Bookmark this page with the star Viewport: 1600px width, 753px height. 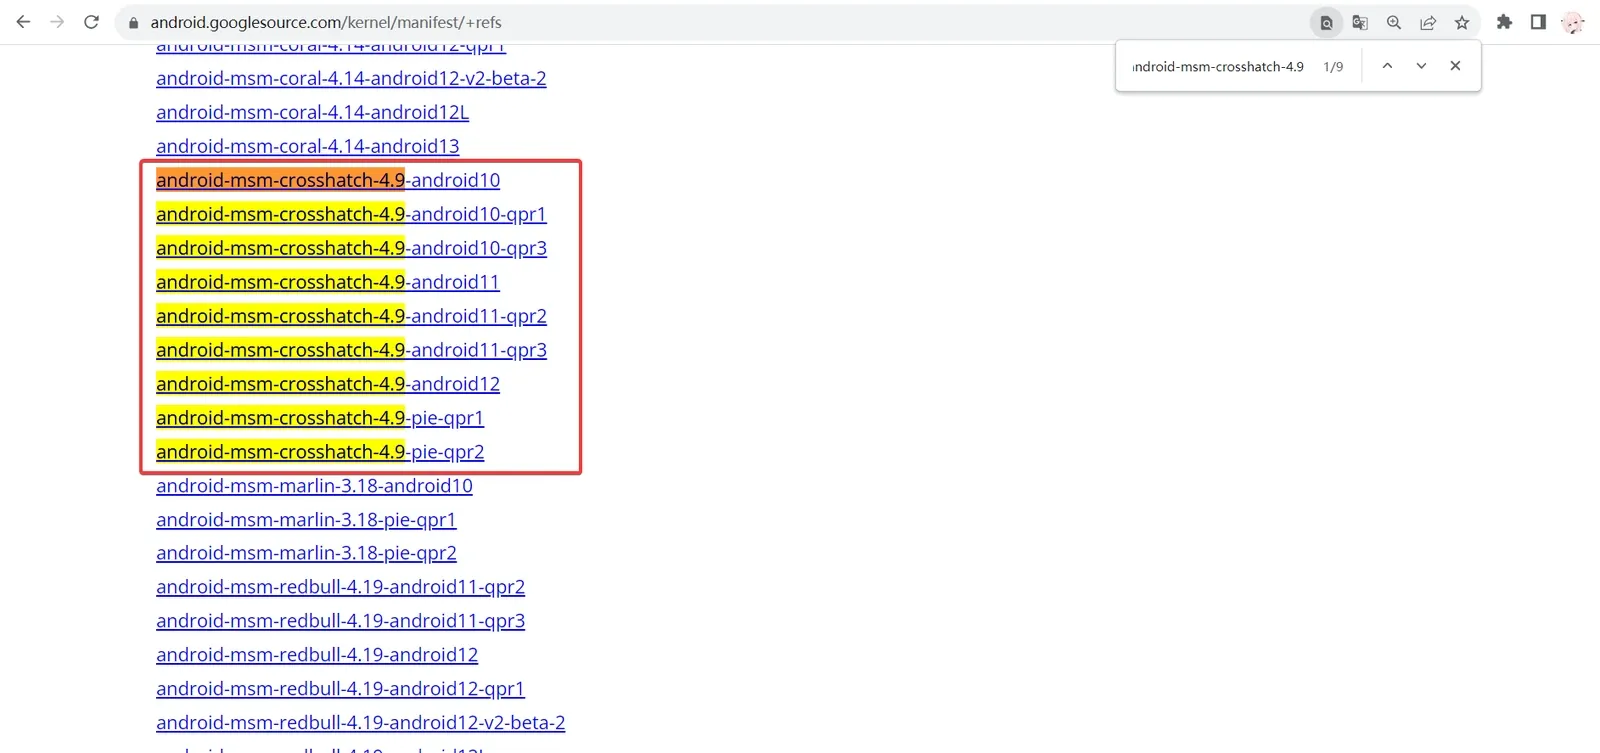click(x=1462, y=22)
